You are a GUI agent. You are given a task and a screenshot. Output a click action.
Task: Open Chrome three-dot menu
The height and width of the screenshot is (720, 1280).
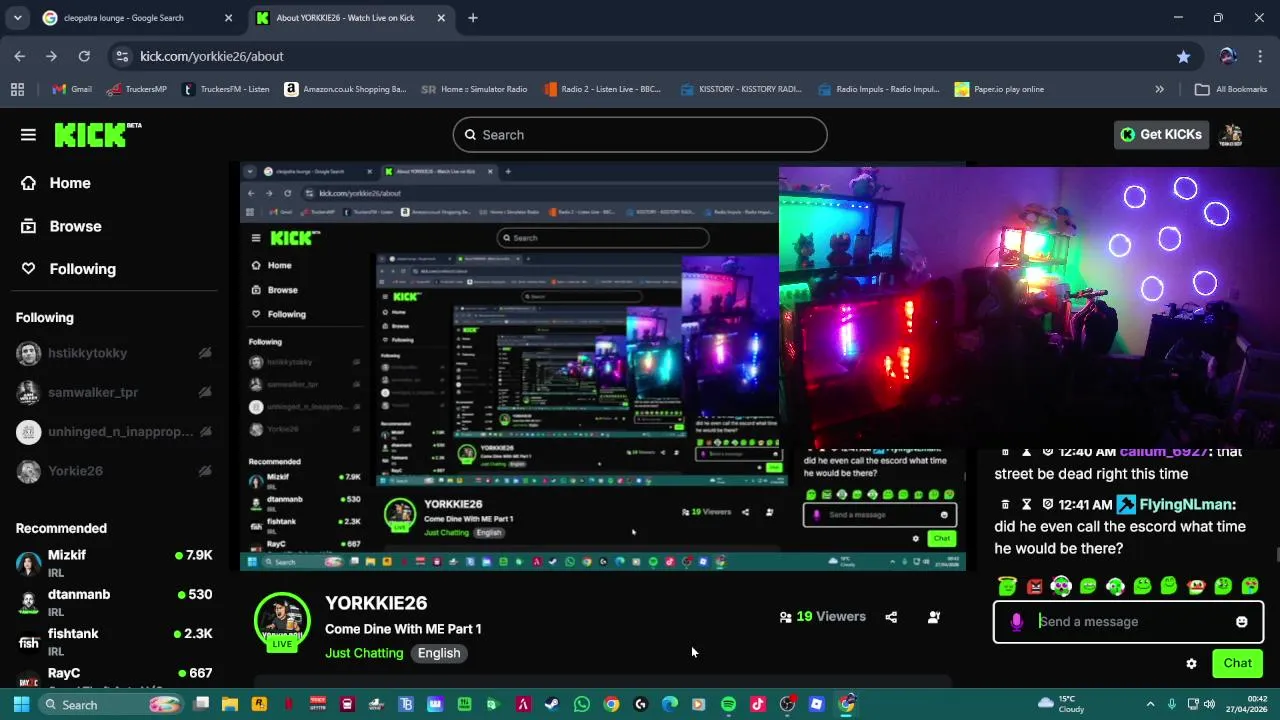point(1259,57)
